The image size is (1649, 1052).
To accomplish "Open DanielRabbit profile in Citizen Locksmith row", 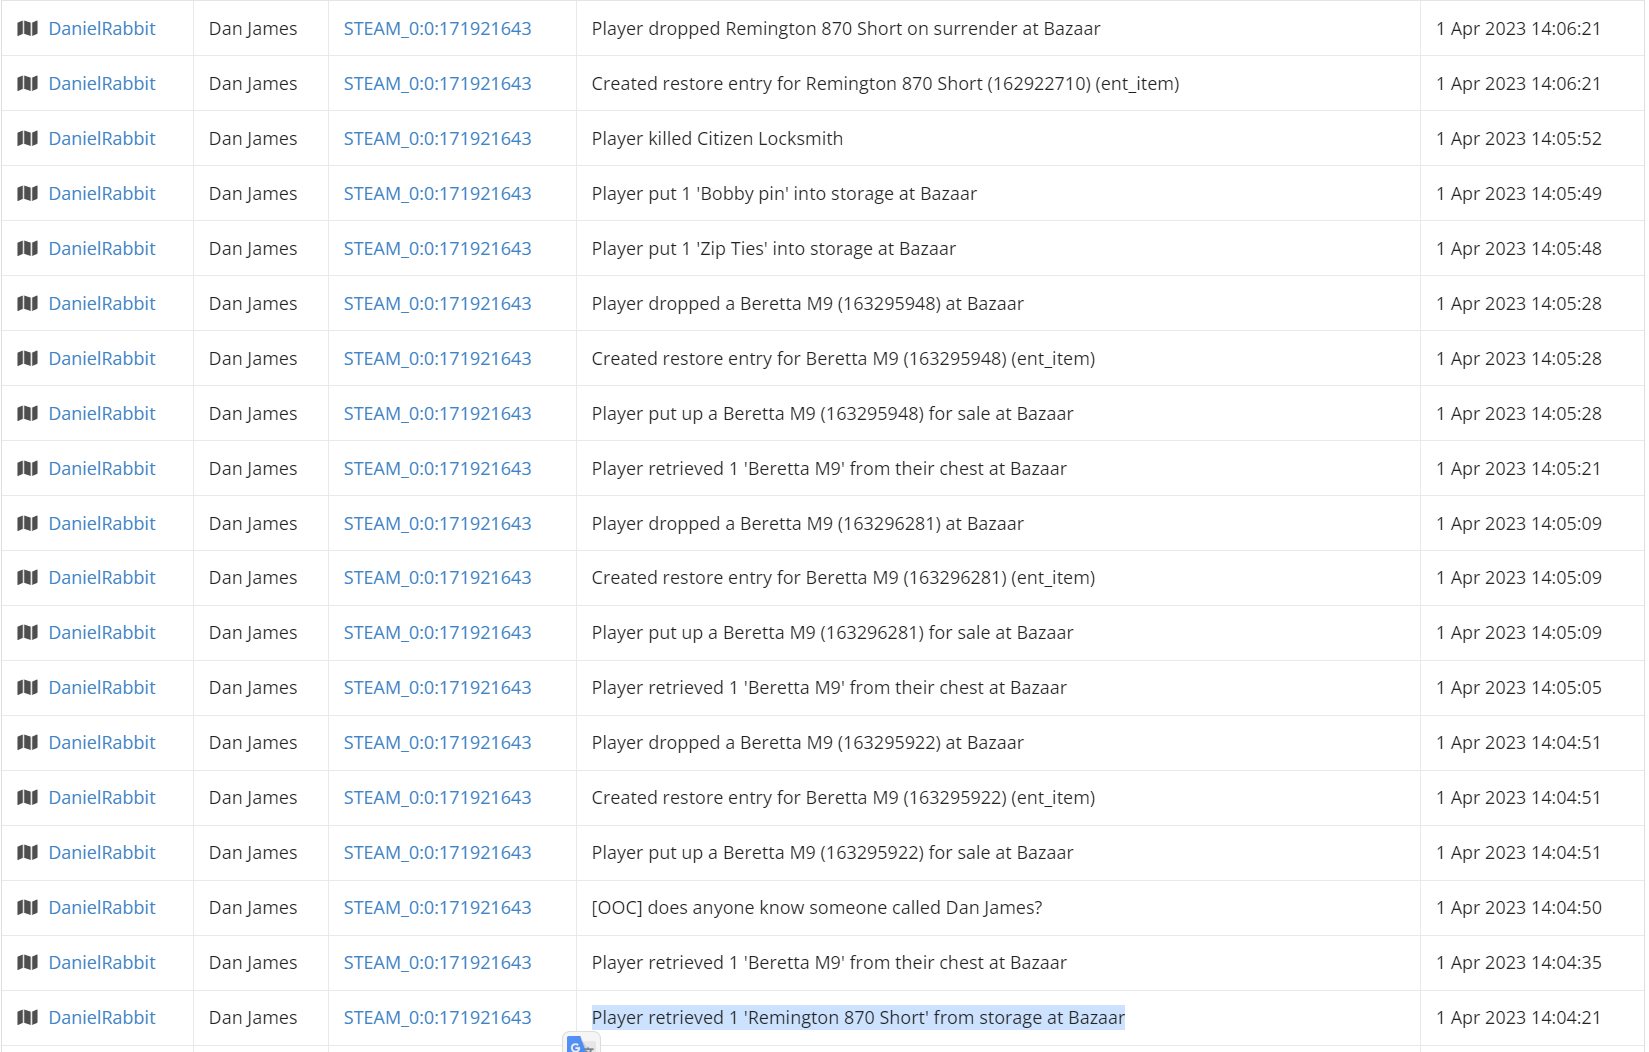I will (102, 138).
